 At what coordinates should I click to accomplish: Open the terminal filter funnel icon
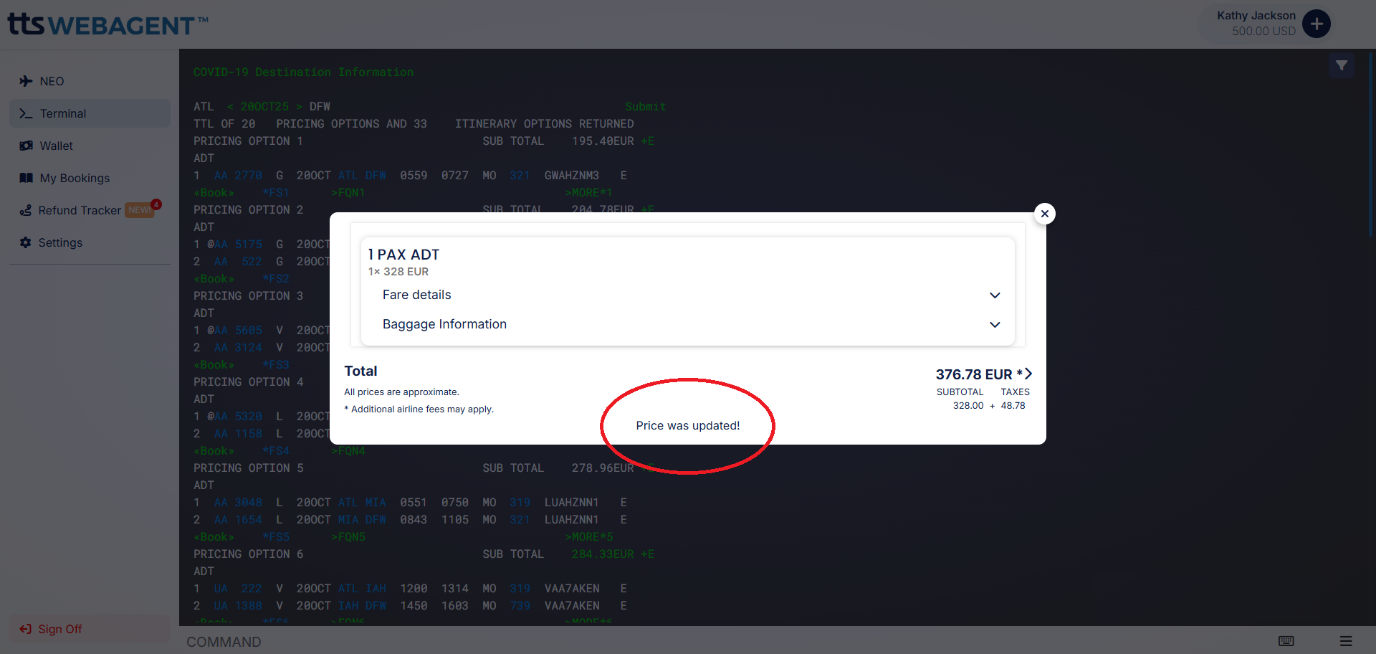(x=1341, y=66)
